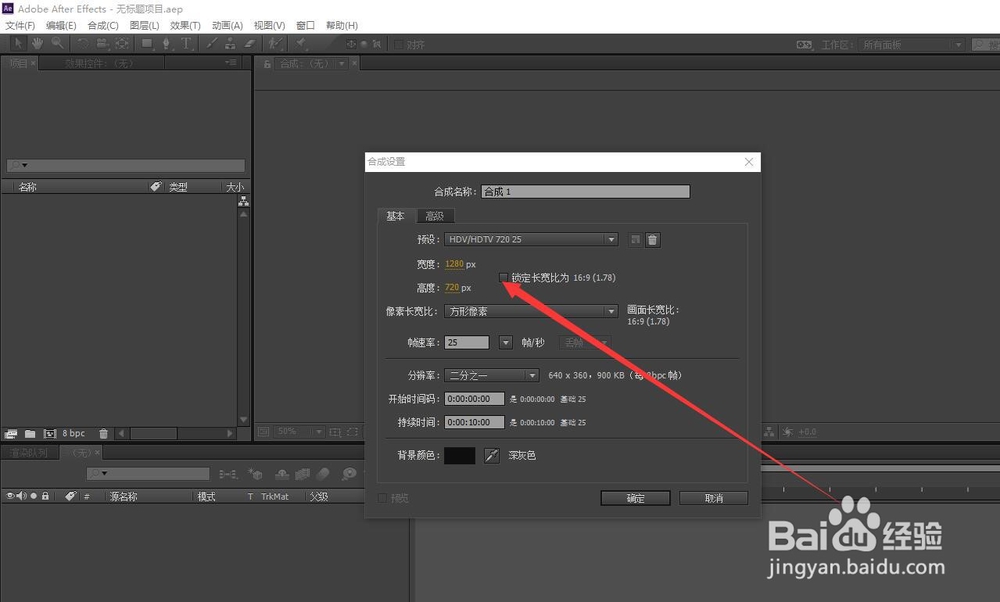
Task: Click interpret footage icon in Project panel
Action: point(11,434)
